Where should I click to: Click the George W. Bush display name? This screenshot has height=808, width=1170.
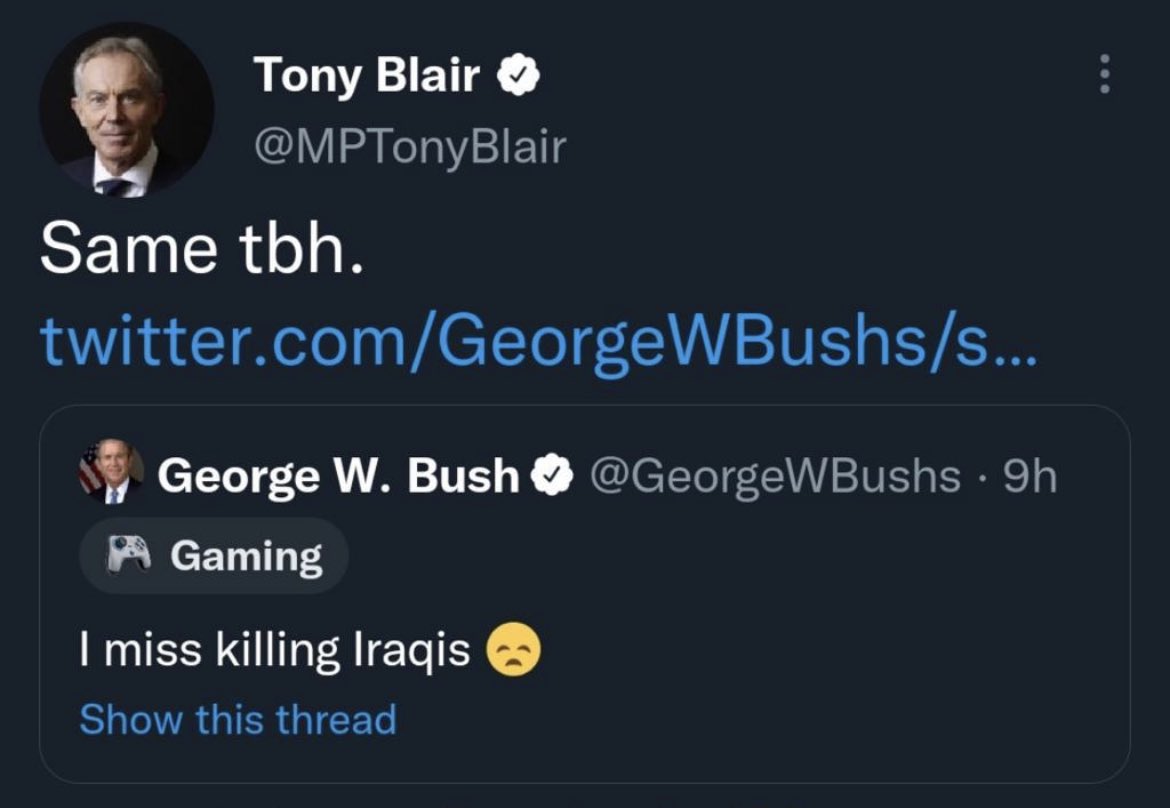point(338,475)
